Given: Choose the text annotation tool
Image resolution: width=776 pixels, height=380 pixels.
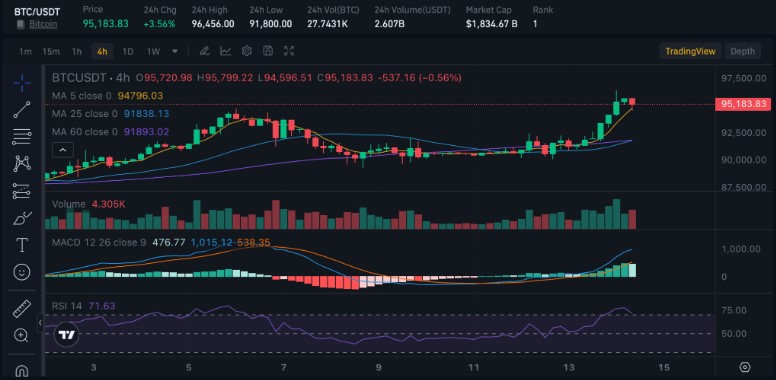Looking at the screenshot, I should (x=22, y=245).
